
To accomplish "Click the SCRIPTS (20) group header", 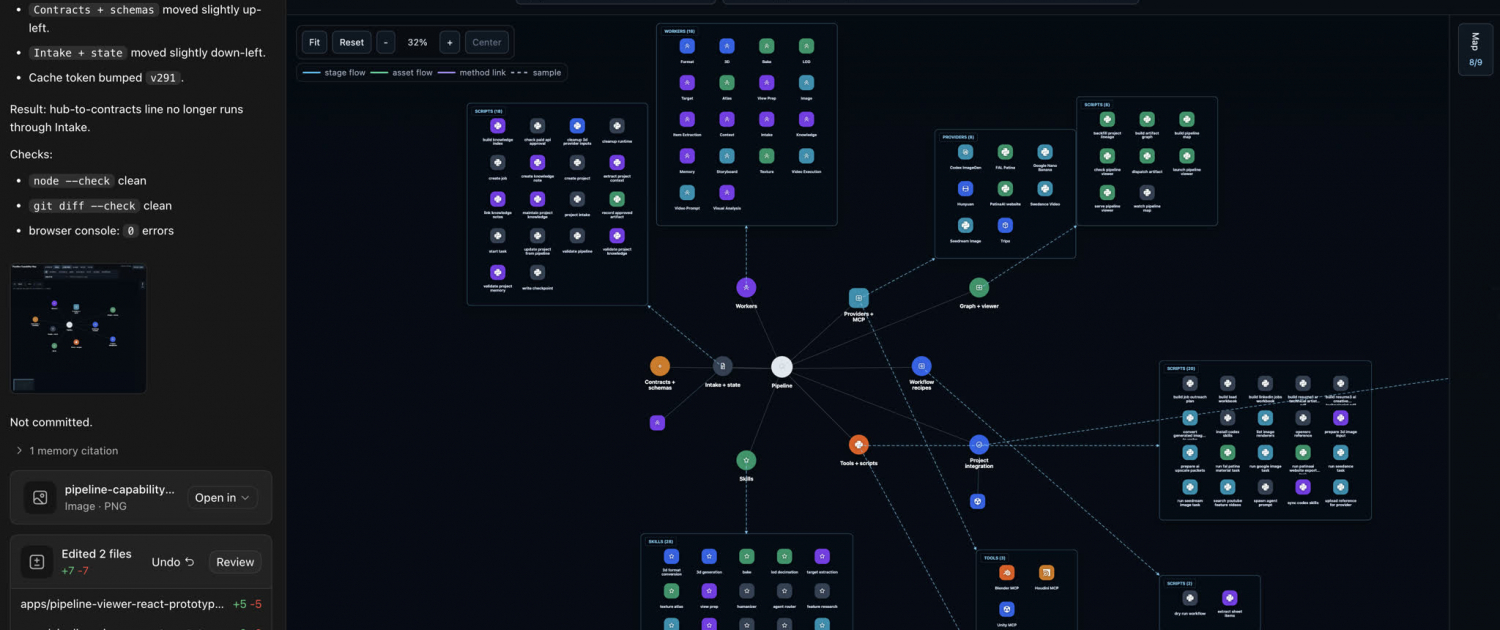I will click(x=1181, y=368).
